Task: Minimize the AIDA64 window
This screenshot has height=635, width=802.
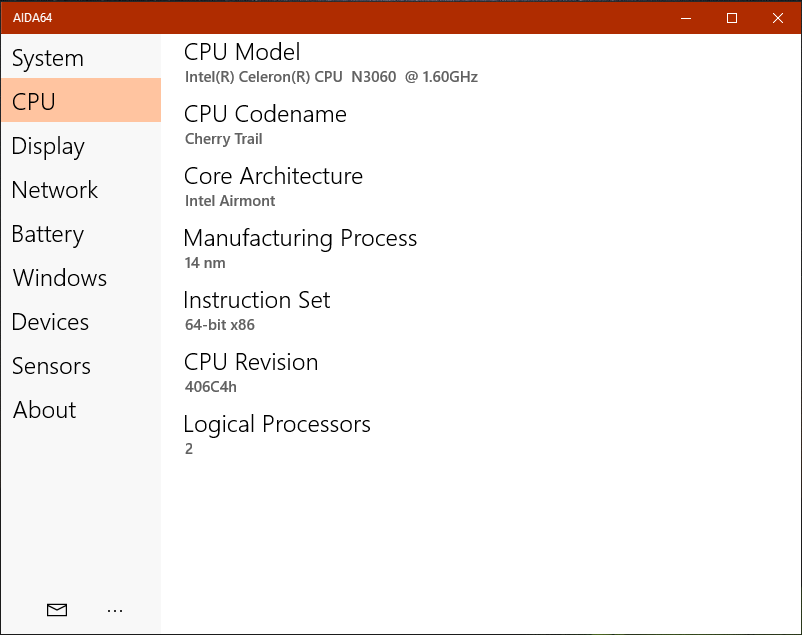Action: [686, 18]
